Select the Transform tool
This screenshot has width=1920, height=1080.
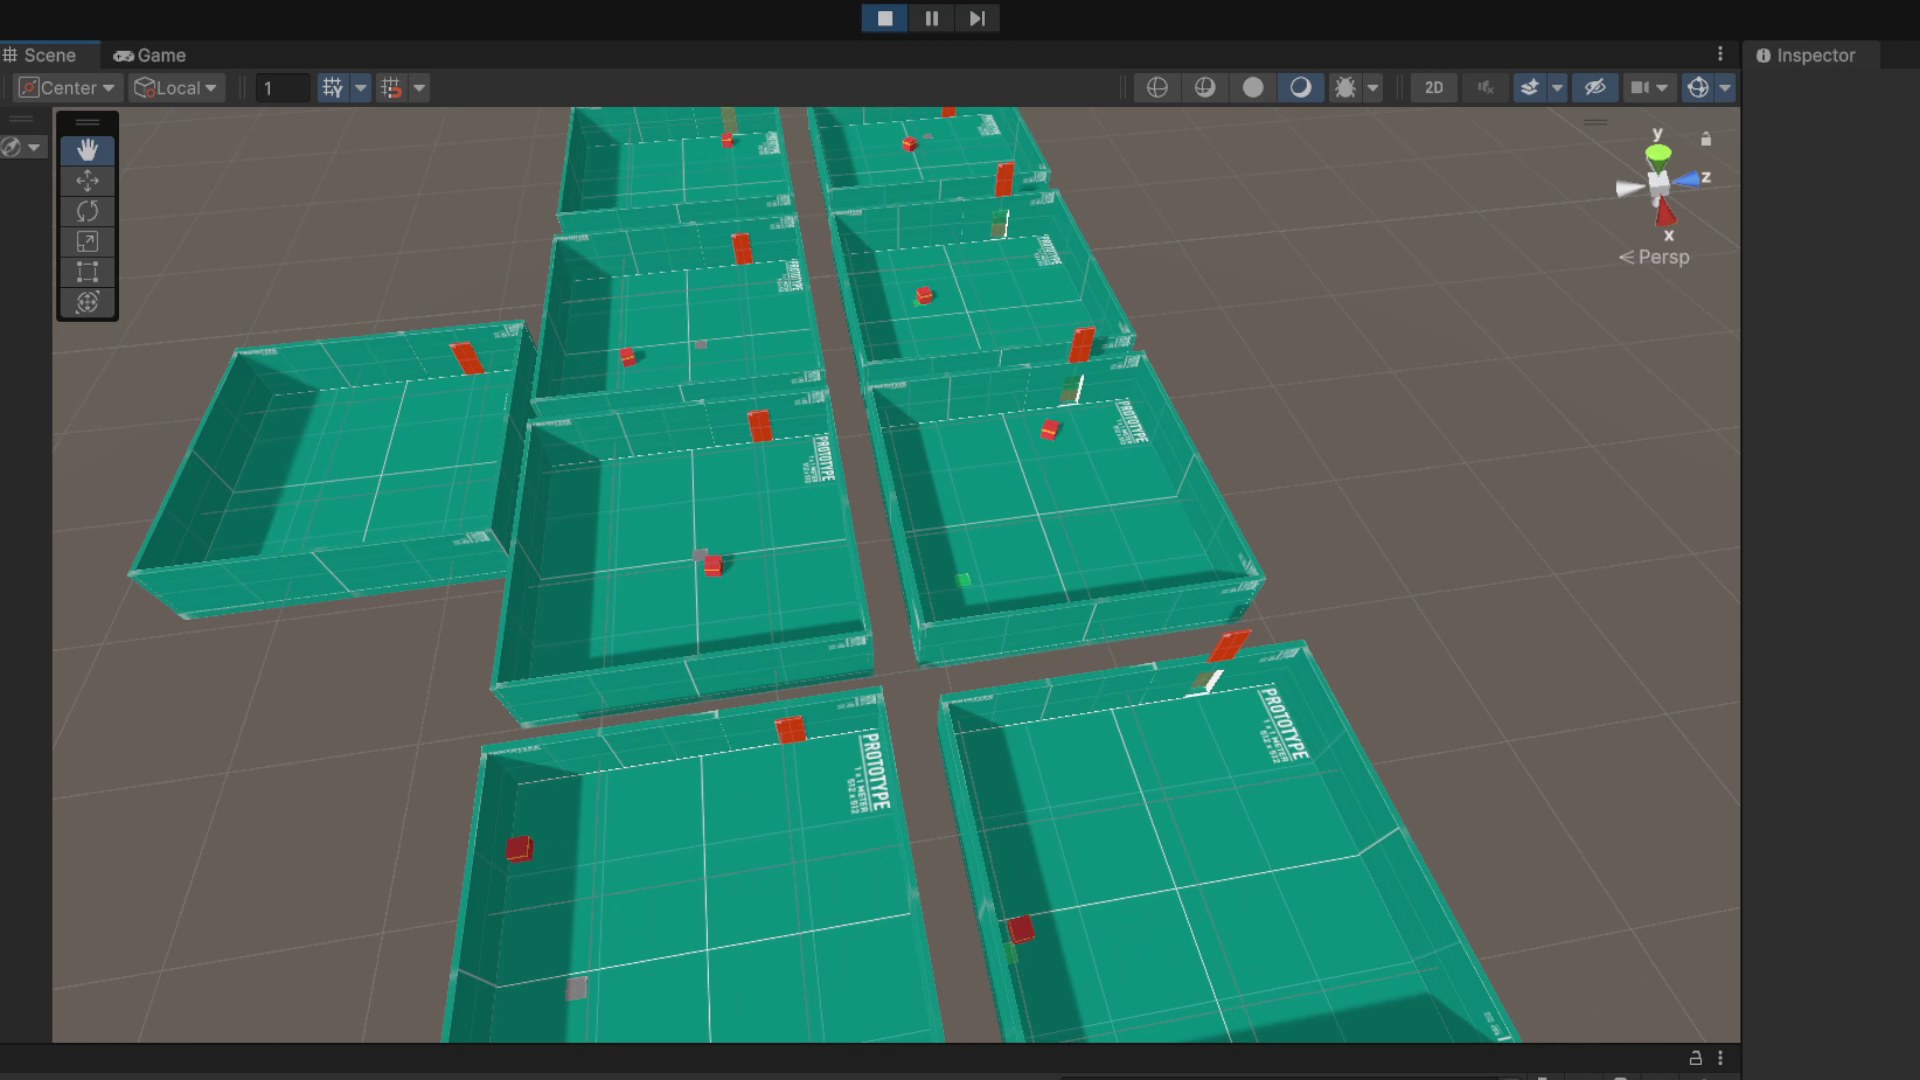(87, 303)
